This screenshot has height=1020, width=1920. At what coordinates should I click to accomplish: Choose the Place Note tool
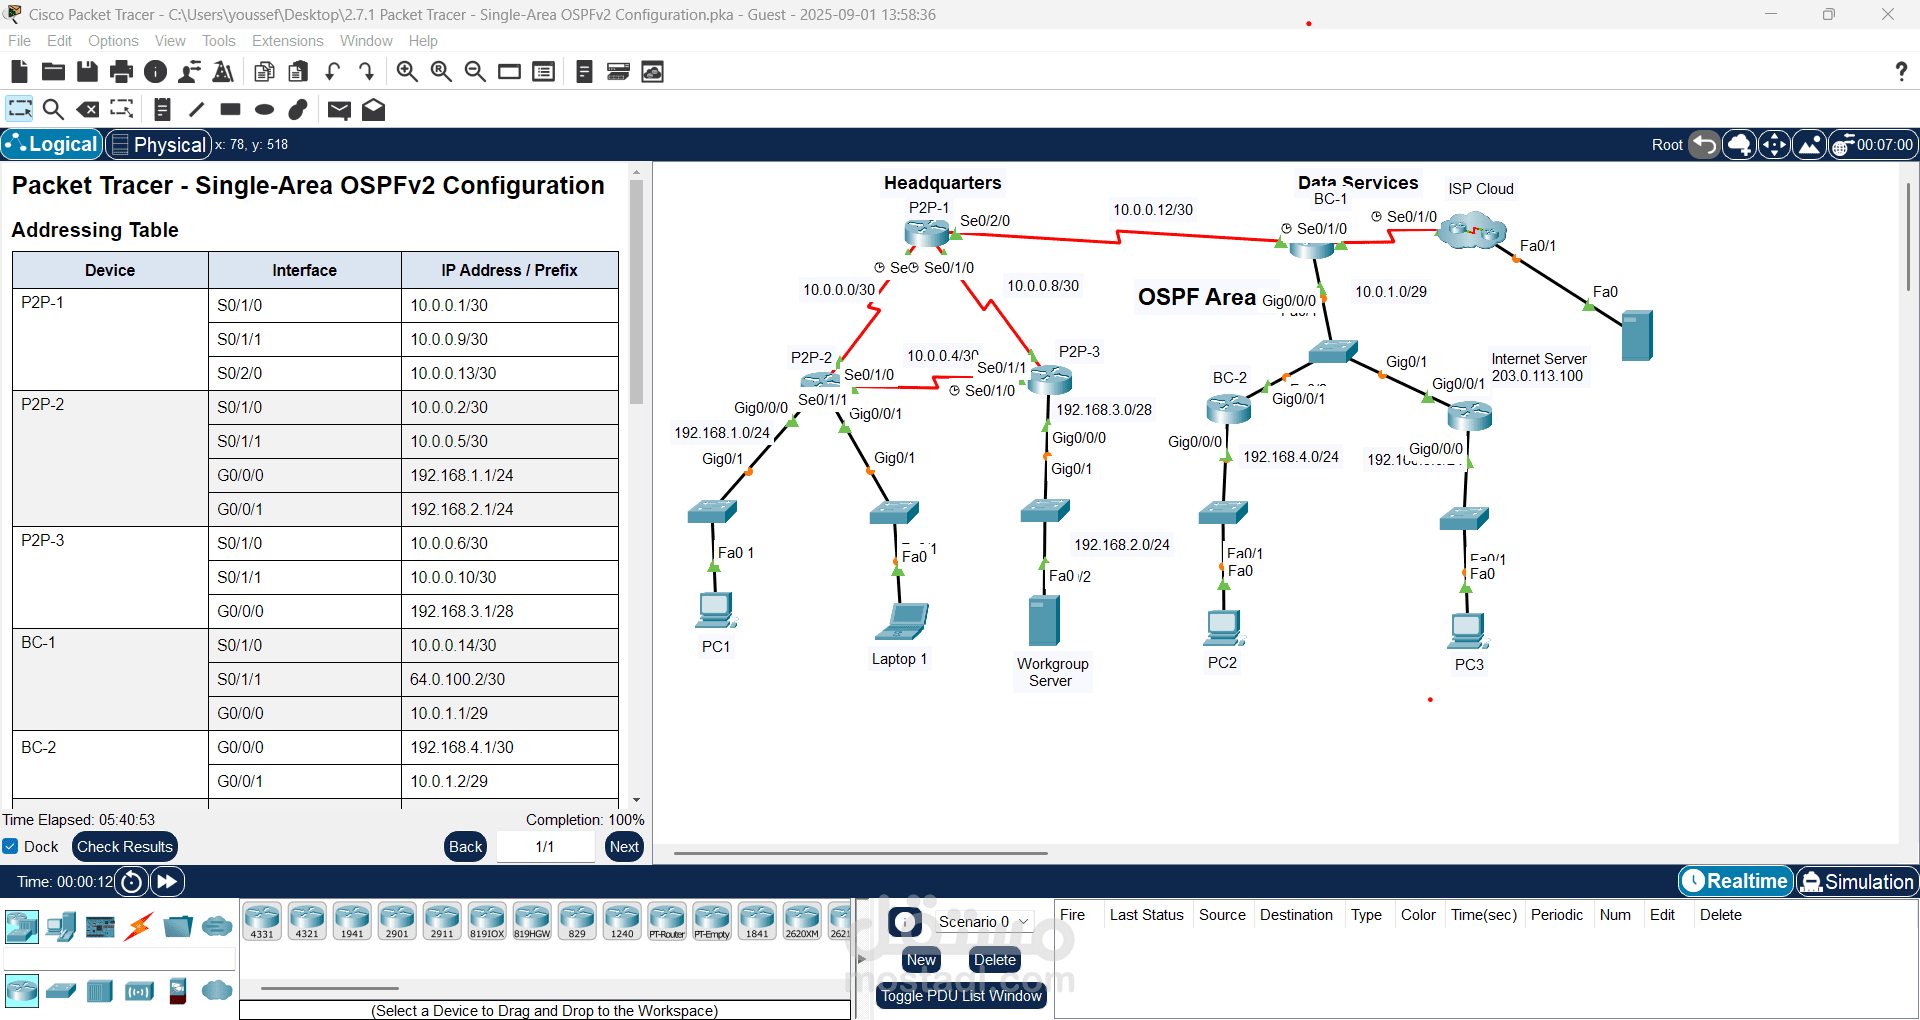point(162,109)
